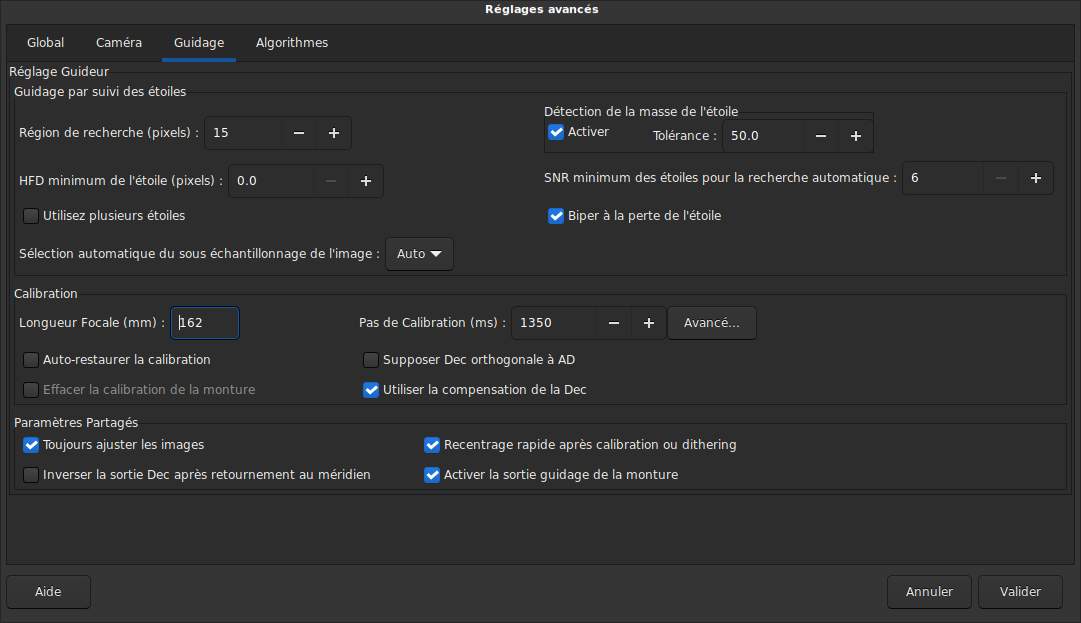Disable Biper à la perte de l'étoile
1081x623 pixels.
[556, 215]
